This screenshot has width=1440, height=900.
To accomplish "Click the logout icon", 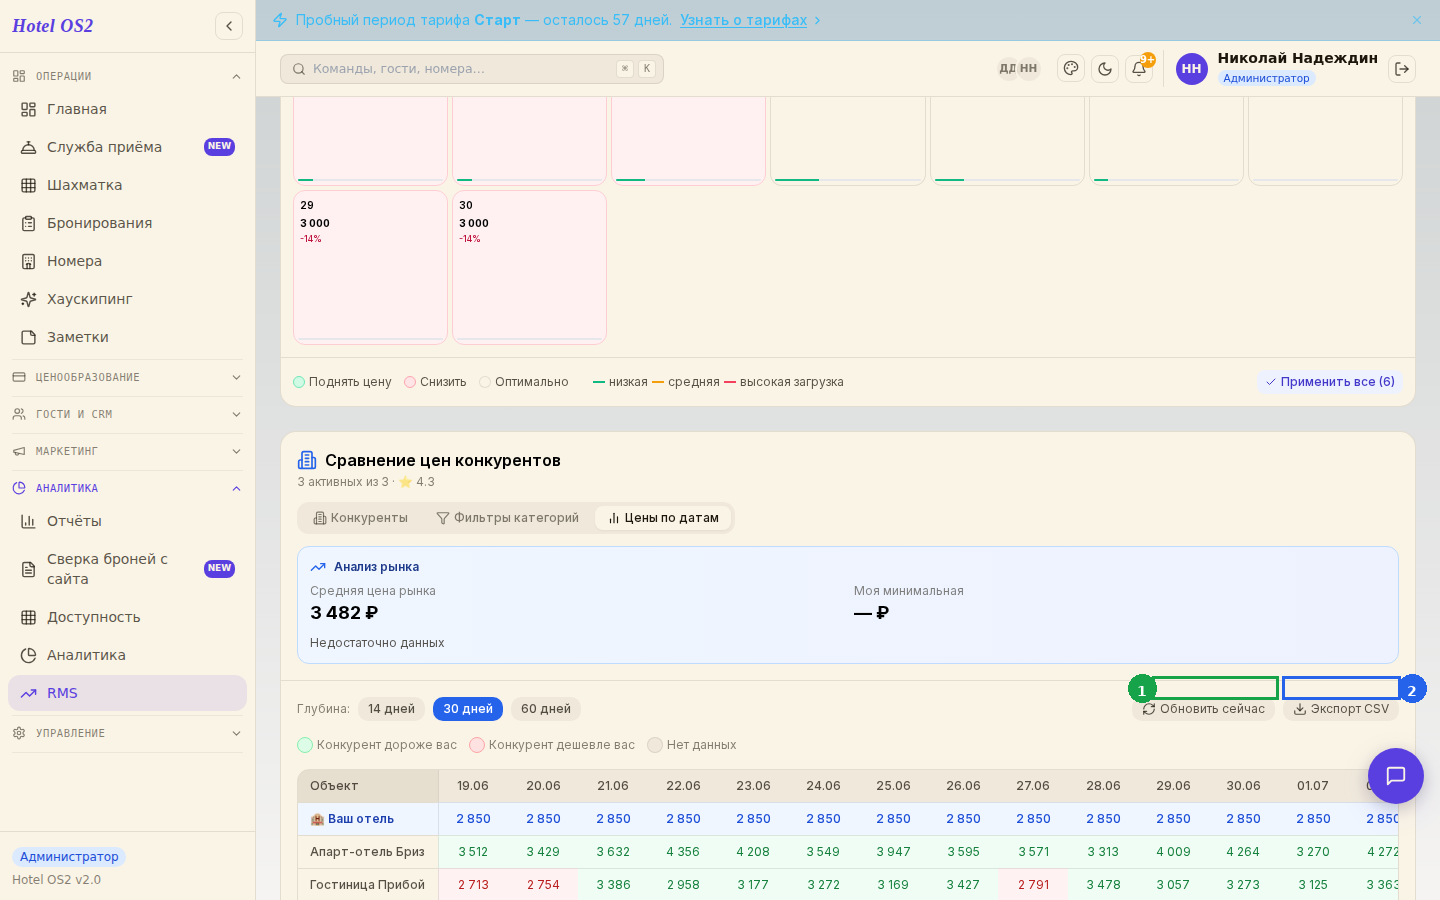I will [x=1402, y=69].
